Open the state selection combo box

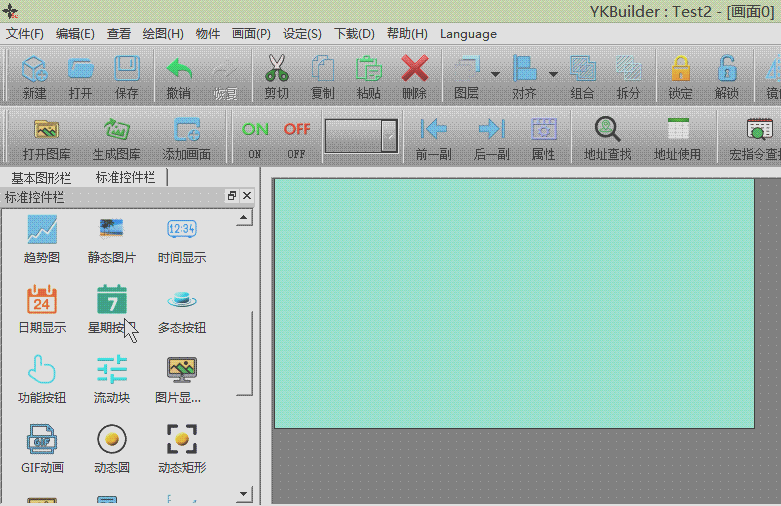(x=389, y=136)
